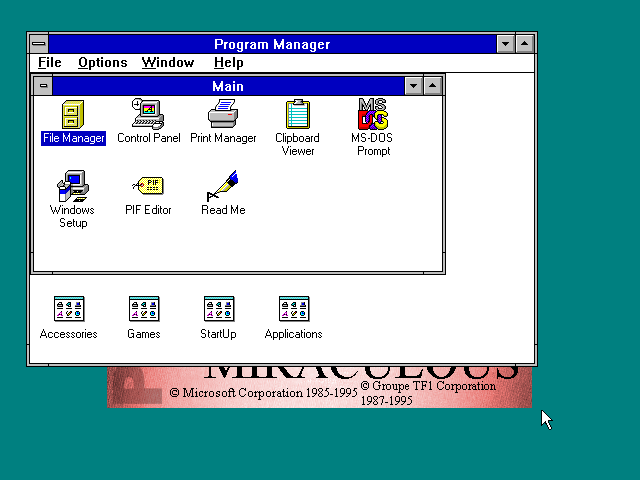Select the Accessories program group icon
This screenshot has height=480, width=640.
click(69, 309)
